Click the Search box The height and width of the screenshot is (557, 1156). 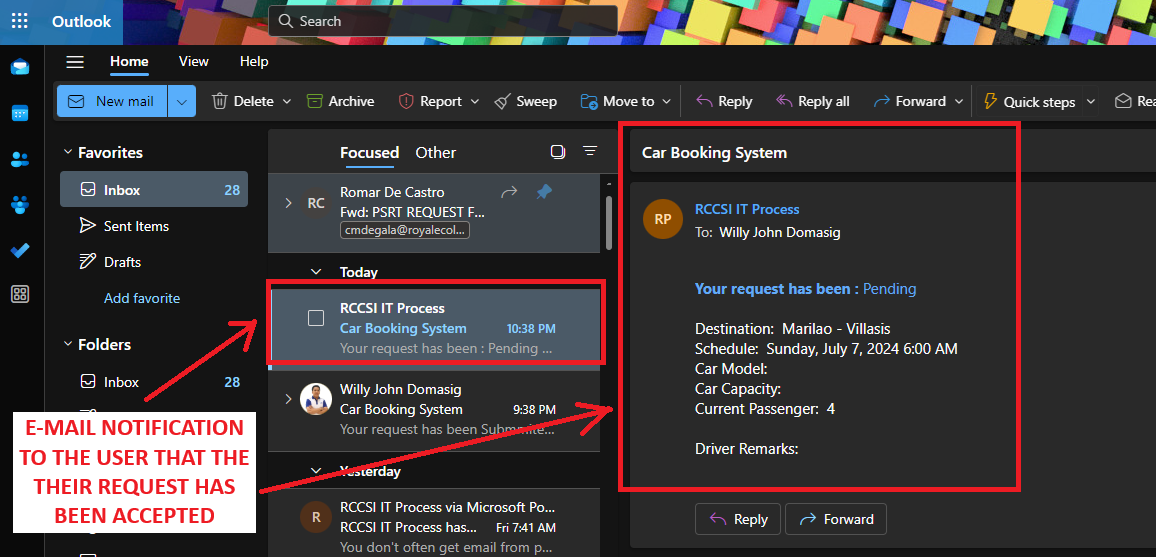(442, 21)
